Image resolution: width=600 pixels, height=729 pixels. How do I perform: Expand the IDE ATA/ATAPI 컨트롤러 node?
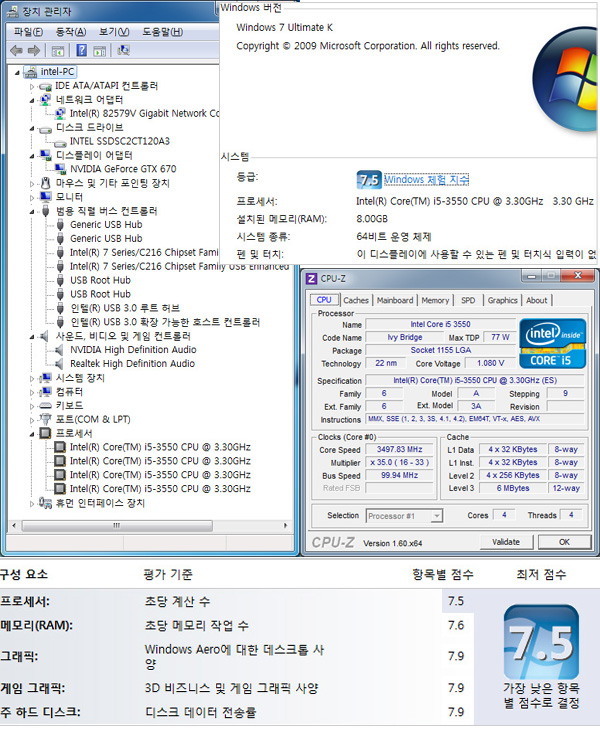click(x=32, y=86)
